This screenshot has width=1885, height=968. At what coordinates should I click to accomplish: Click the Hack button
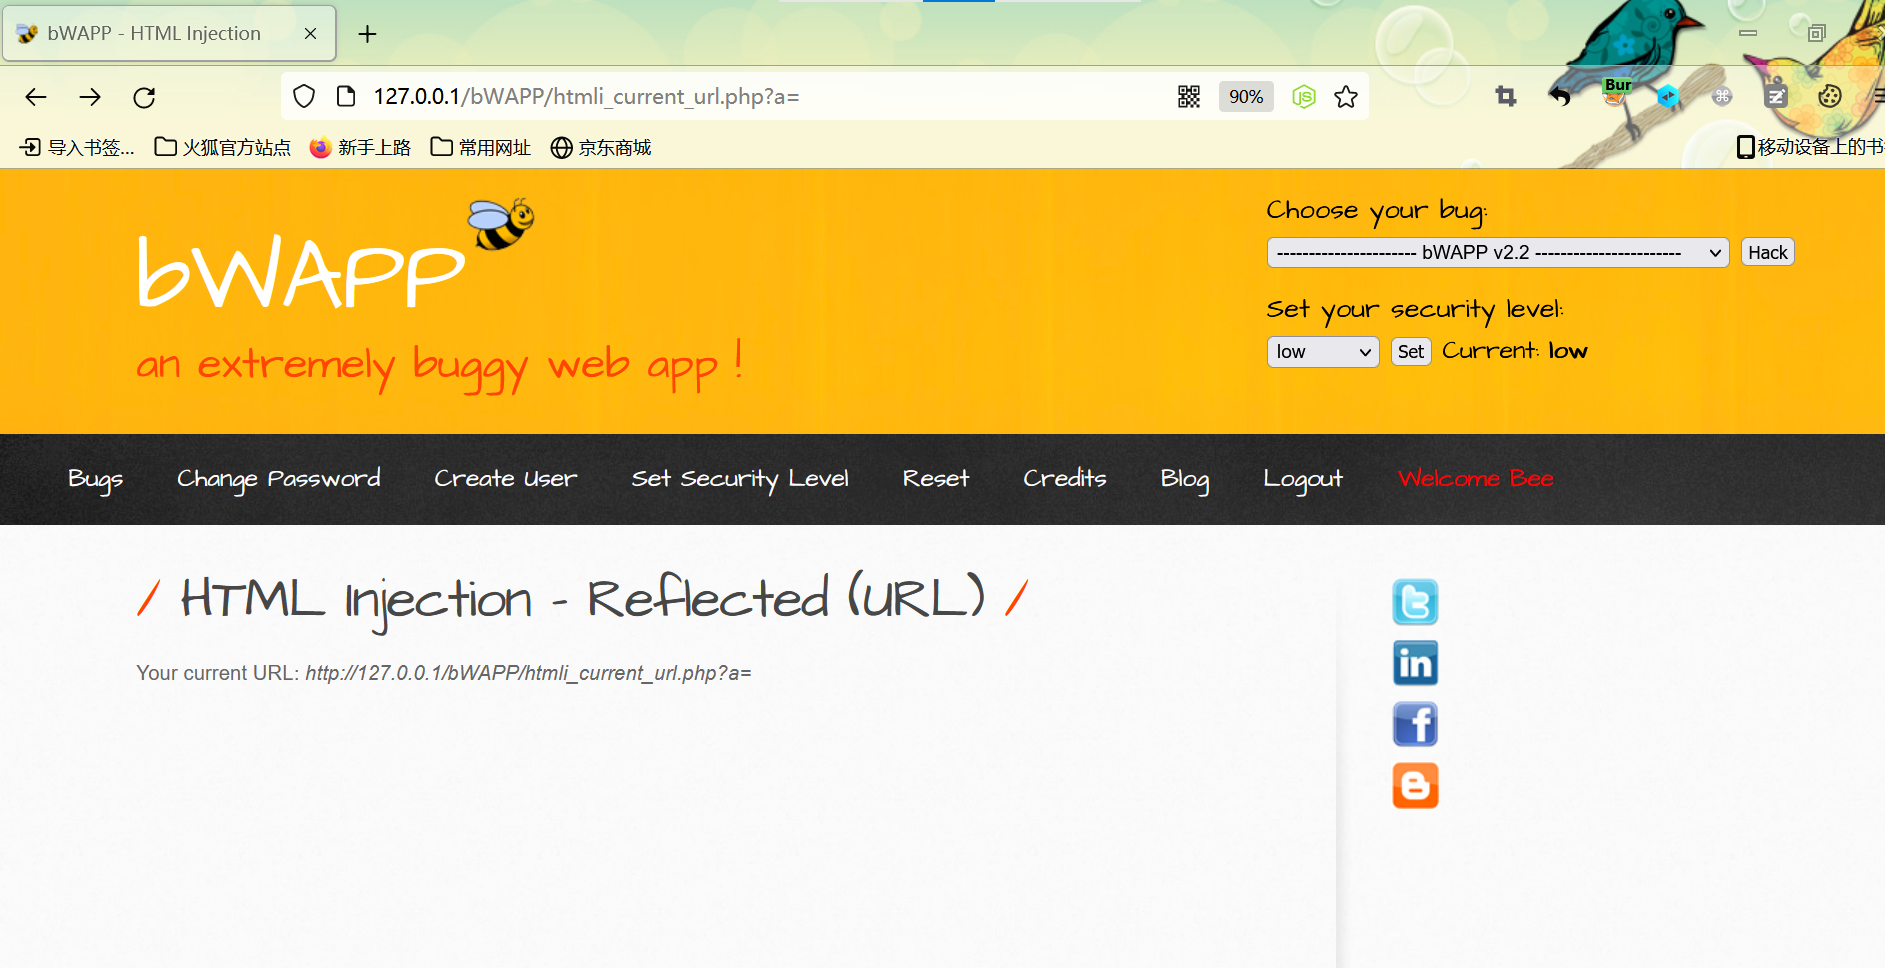pos(1768,252)
